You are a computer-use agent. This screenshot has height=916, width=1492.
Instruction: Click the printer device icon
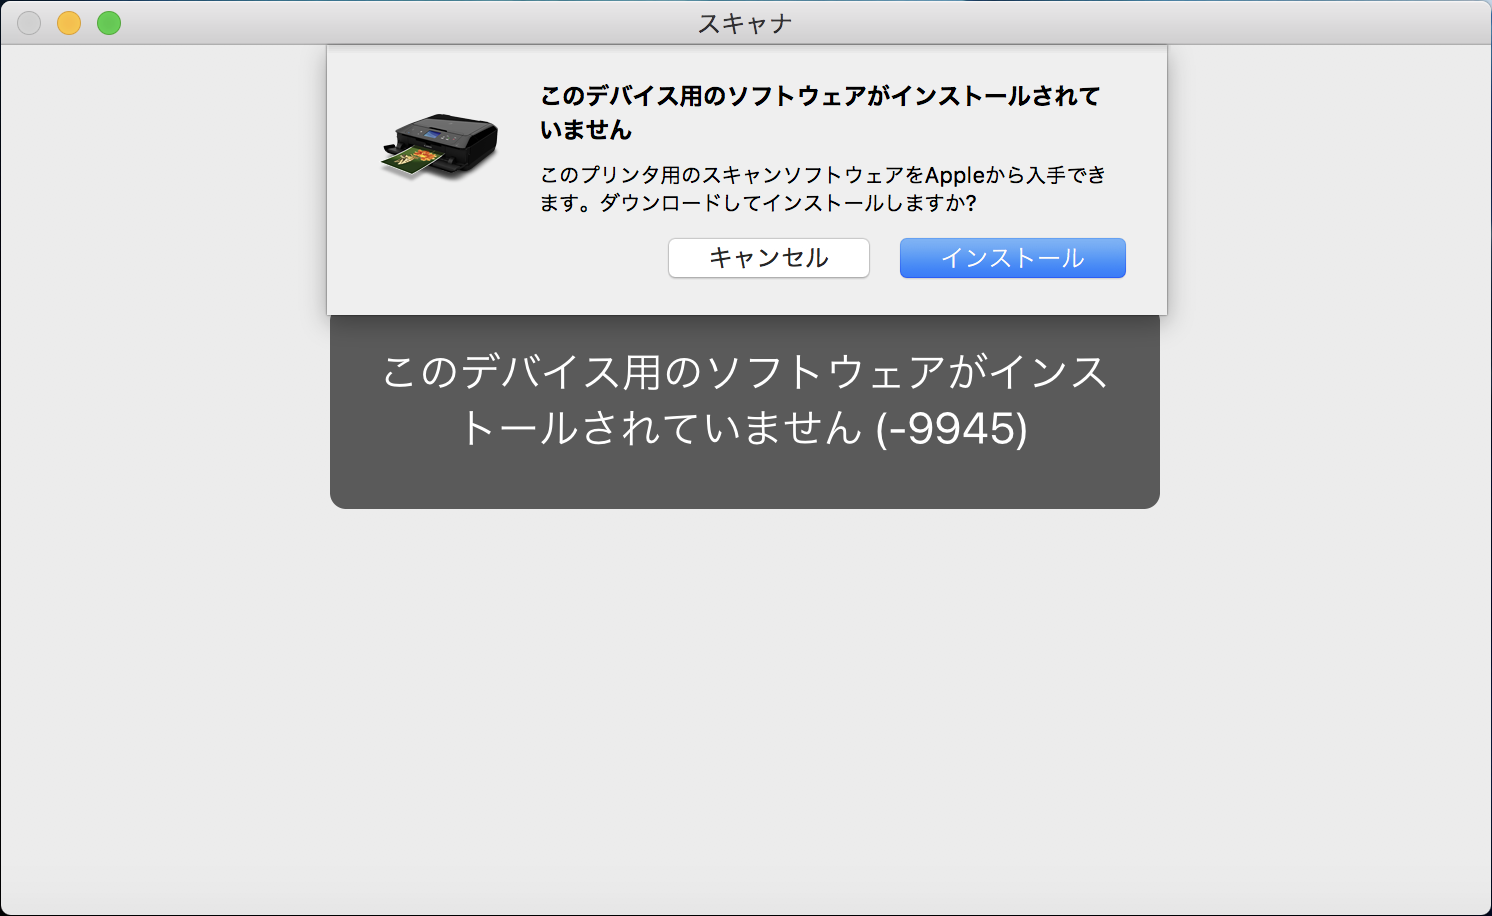click(439, 146)
